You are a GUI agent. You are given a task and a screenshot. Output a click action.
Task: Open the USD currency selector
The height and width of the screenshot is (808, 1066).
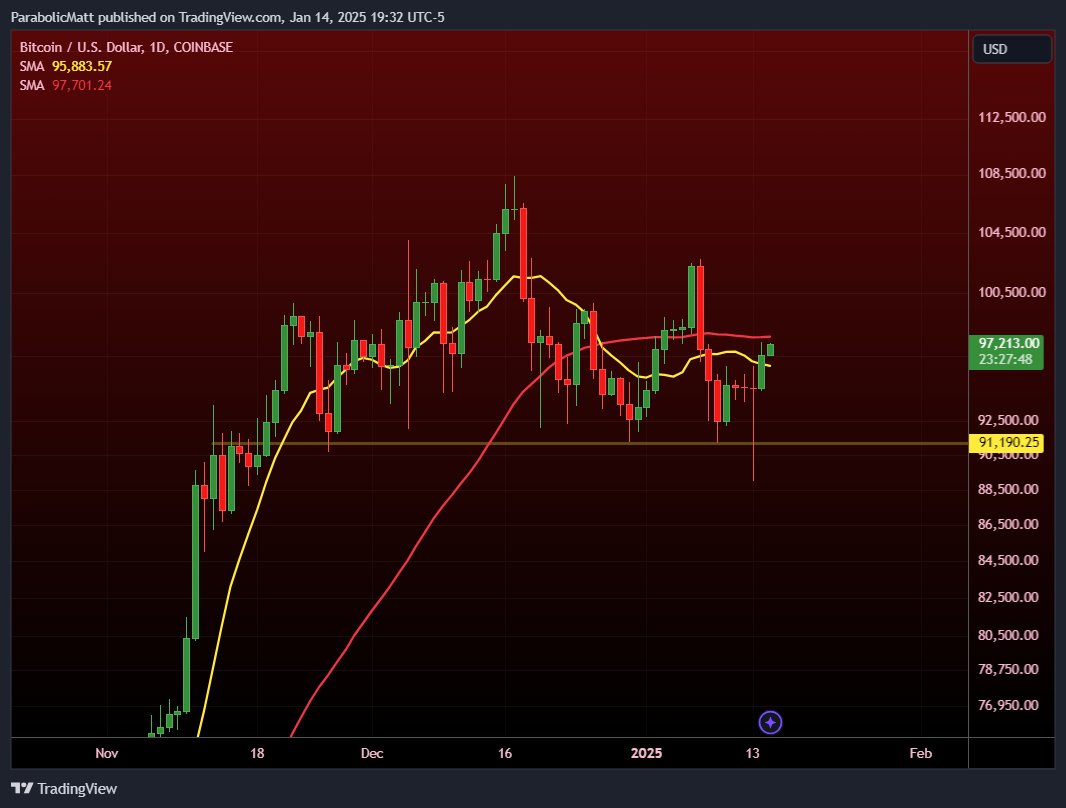click(1012, 49)
